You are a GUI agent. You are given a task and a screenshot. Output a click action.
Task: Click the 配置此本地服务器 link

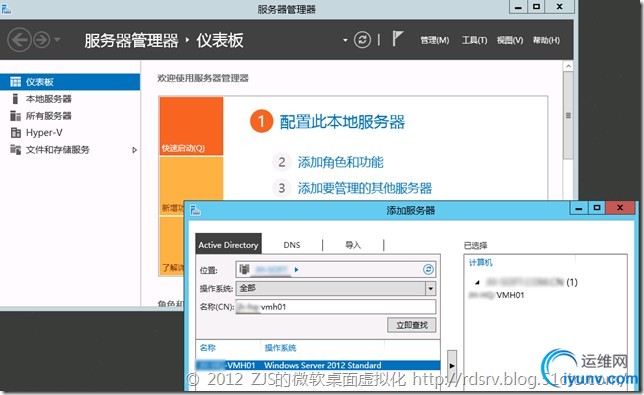[342, 122]
